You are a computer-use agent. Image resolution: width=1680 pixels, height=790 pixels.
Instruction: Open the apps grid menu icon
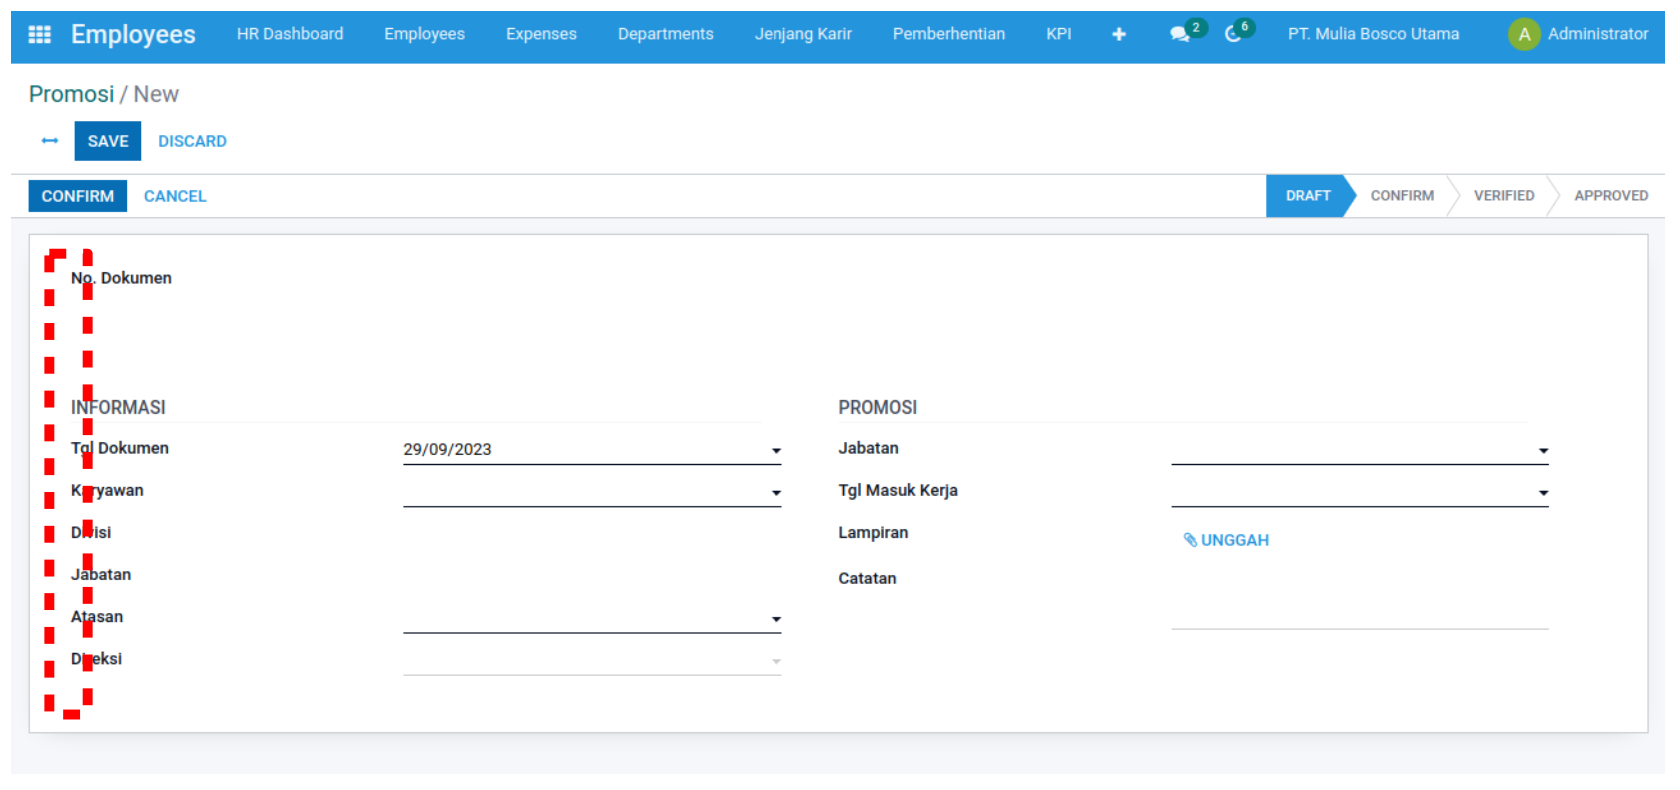pyautogui.click(x=40, y=35)
